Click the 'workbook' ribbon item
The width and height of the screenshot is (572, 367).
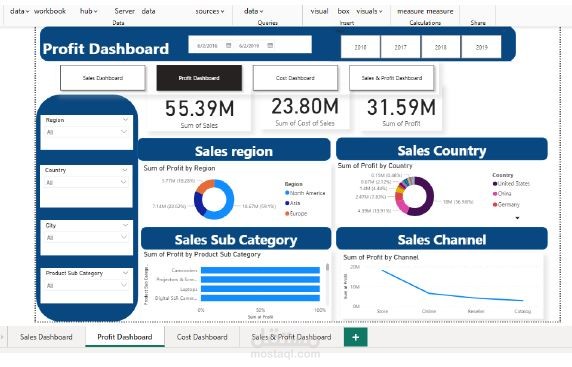pyautogui.click(x=50, y=11)
